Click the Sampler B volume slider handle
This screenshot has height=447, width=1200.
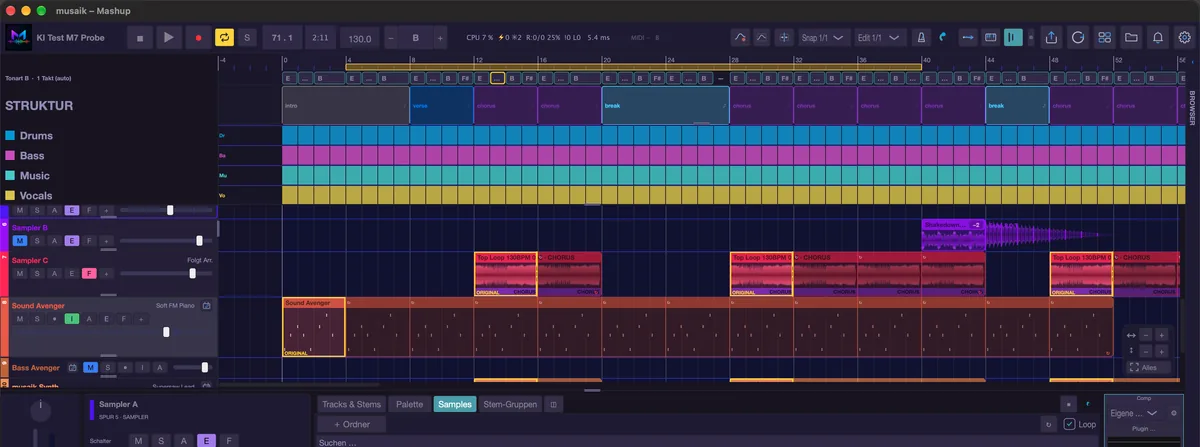click(x=200, y=241)
